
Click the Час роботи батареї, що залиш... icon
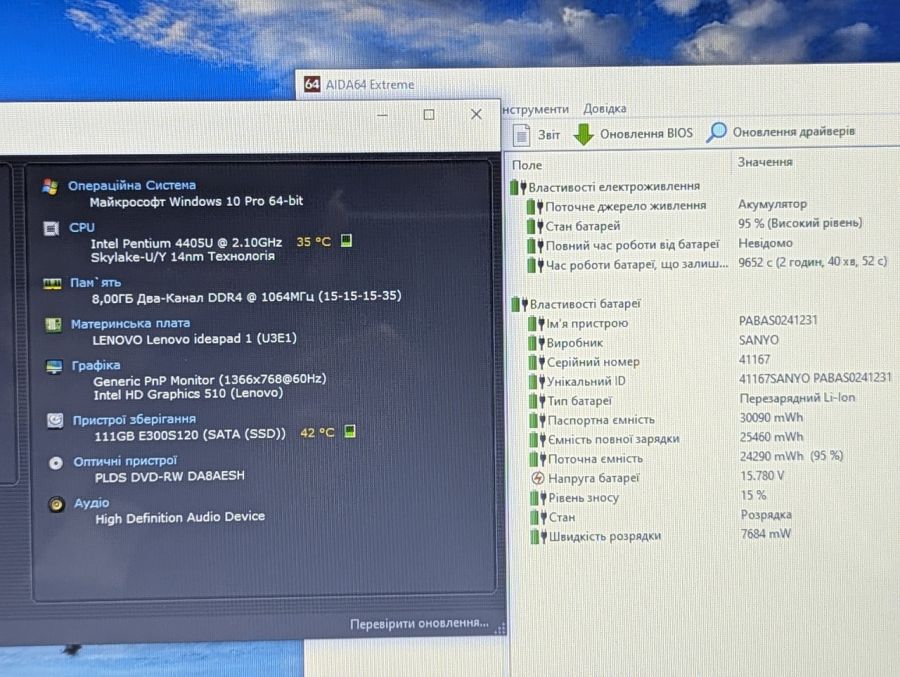coord(536,265)
